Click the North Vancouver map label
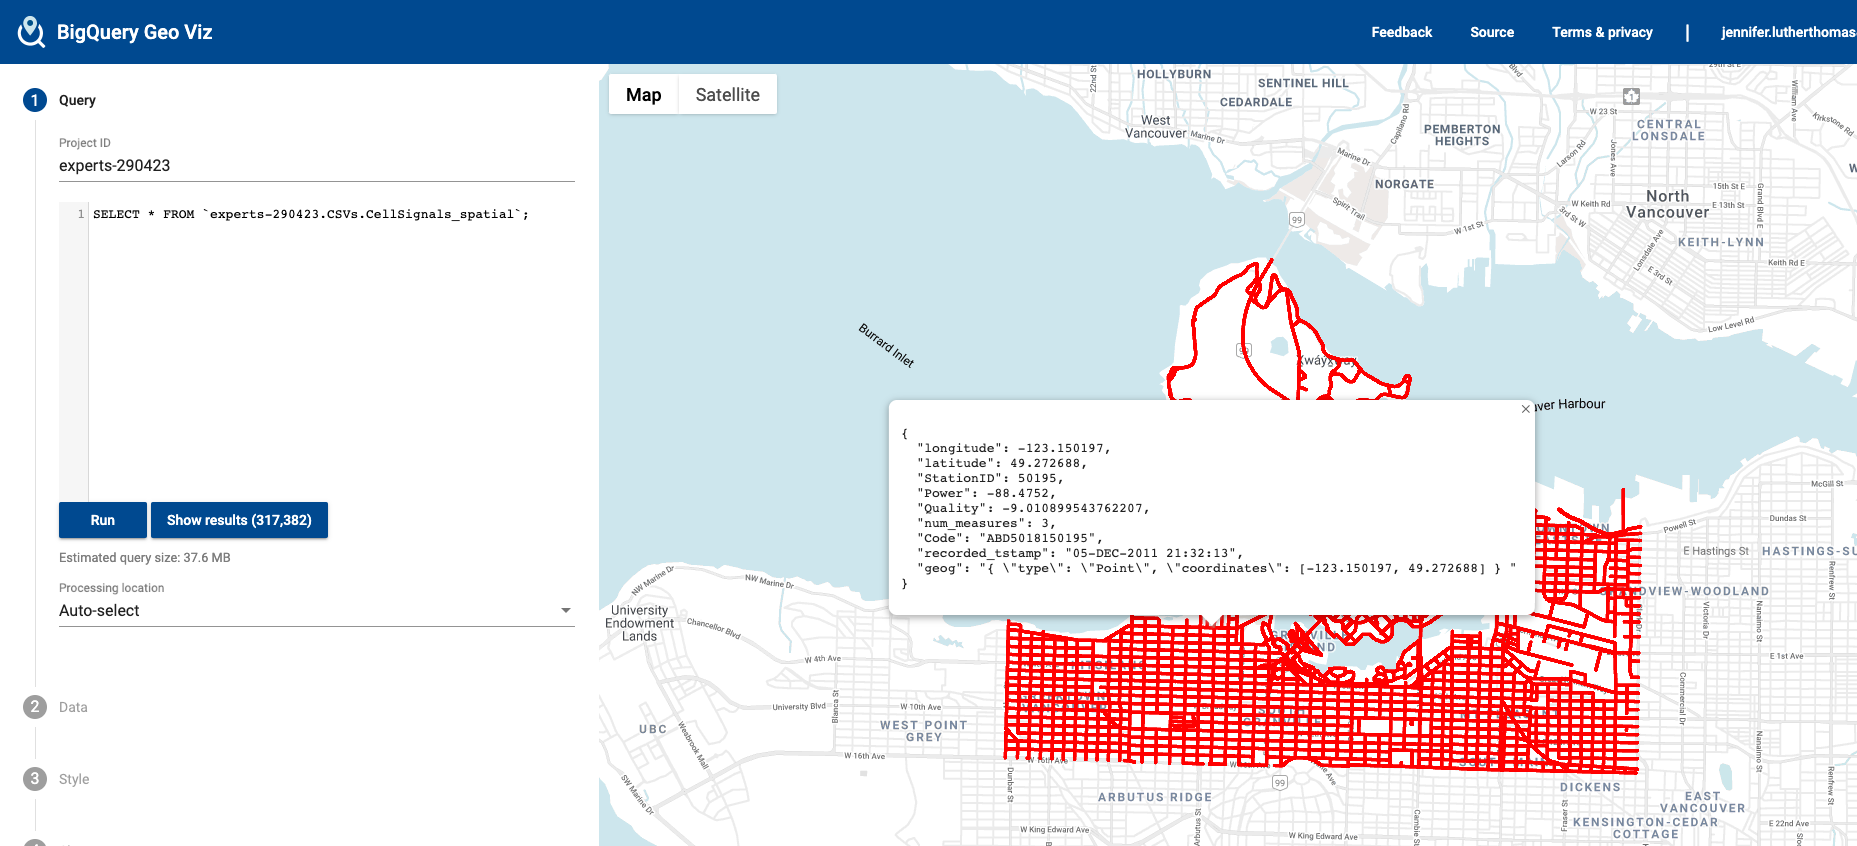The width and height of the screenshot is (1857, 846). coord(1667,204)
